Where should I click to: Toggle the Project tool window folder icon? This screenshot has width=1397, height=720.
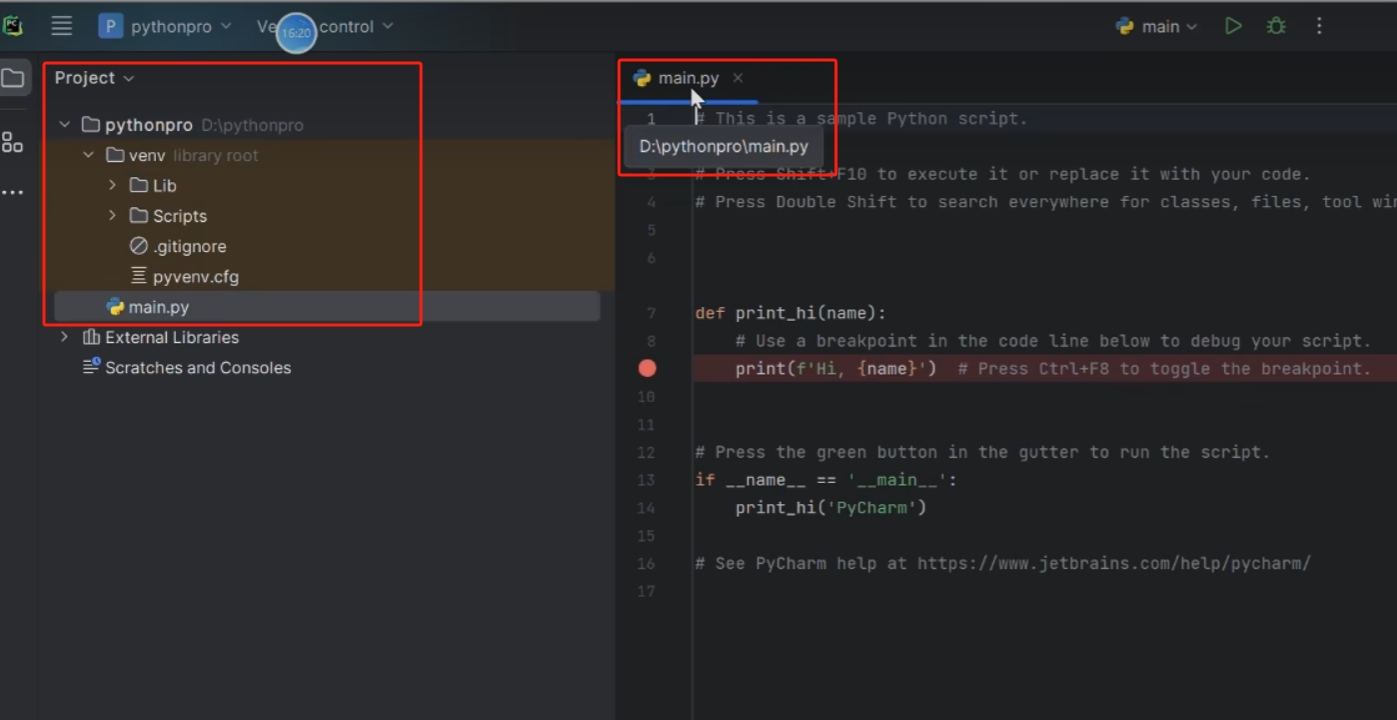point(13,78)
